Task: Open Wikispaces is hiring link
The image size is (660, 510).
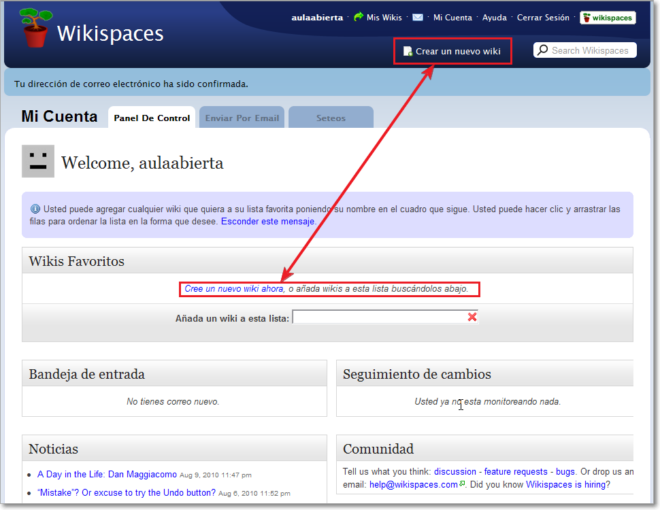Action: tap(565, 485)
